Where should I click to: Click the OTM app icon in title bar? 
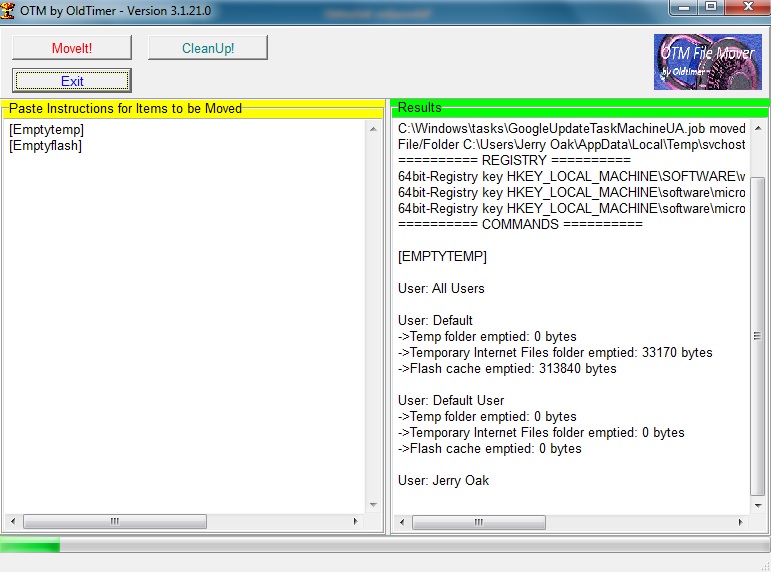10,9
